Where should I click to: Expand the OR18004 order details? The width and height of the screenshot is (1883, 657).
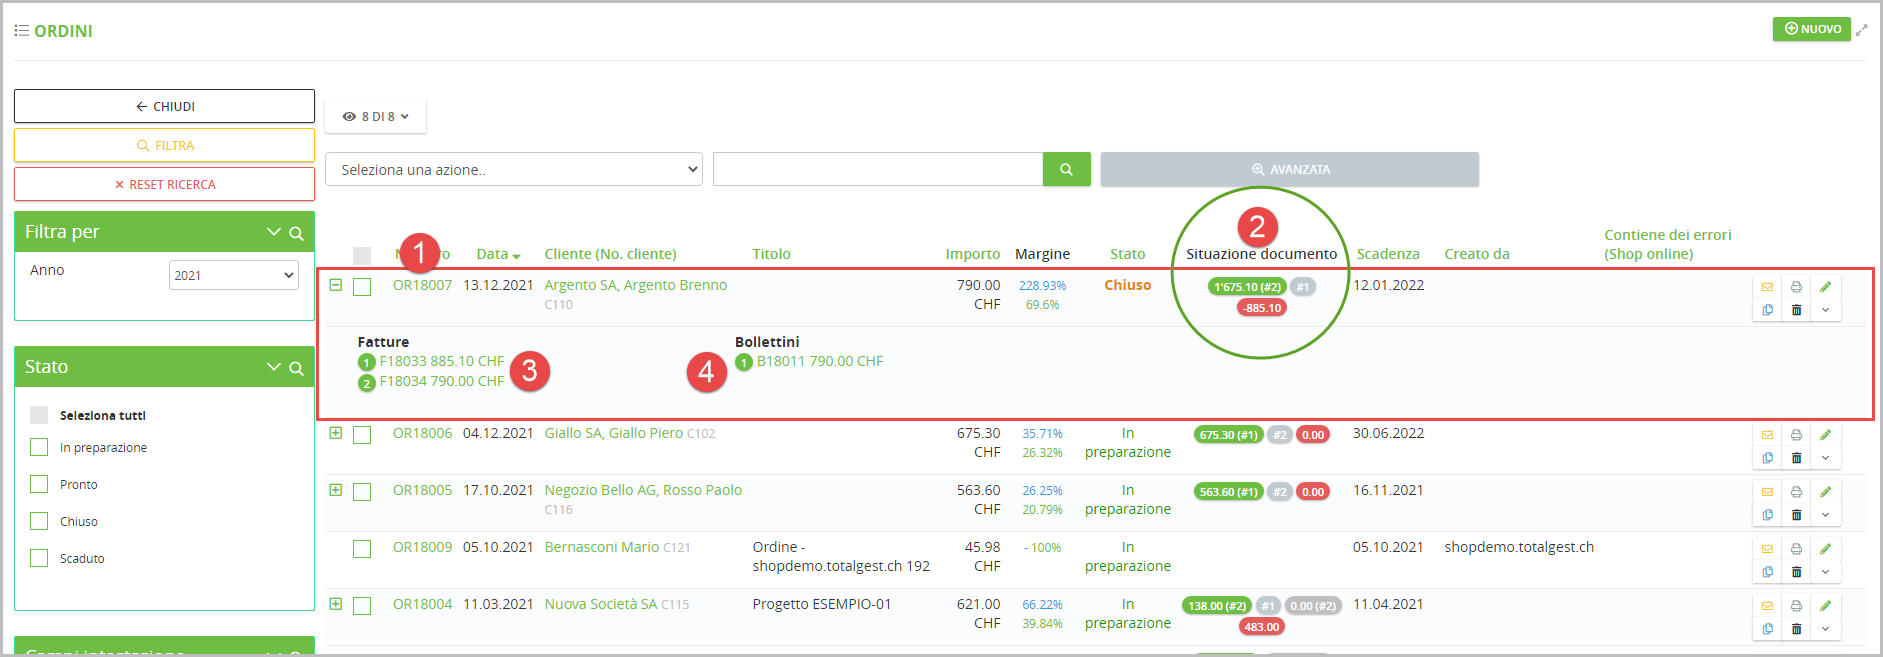coord(336,604)
